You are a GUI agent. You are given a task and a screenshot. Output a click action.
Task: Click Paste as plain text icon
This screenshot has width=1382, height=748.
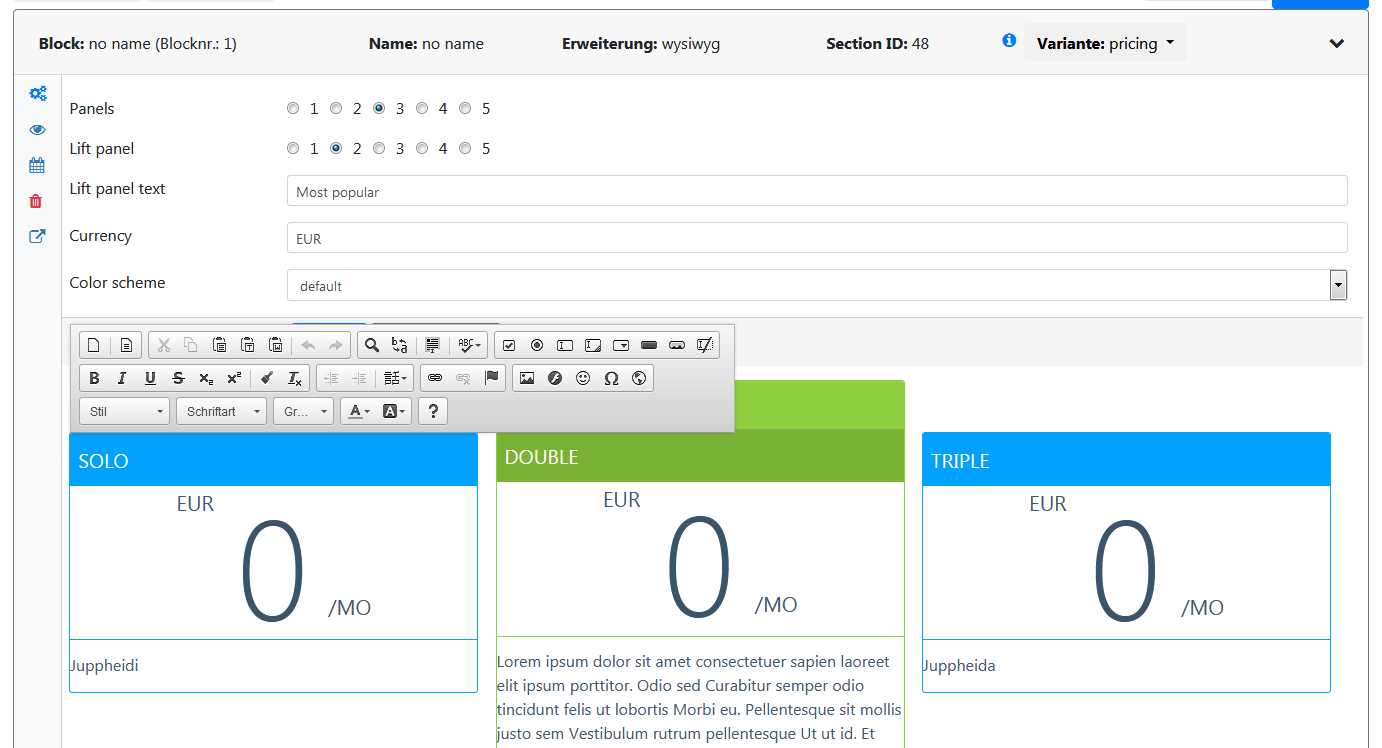point(248,345)
